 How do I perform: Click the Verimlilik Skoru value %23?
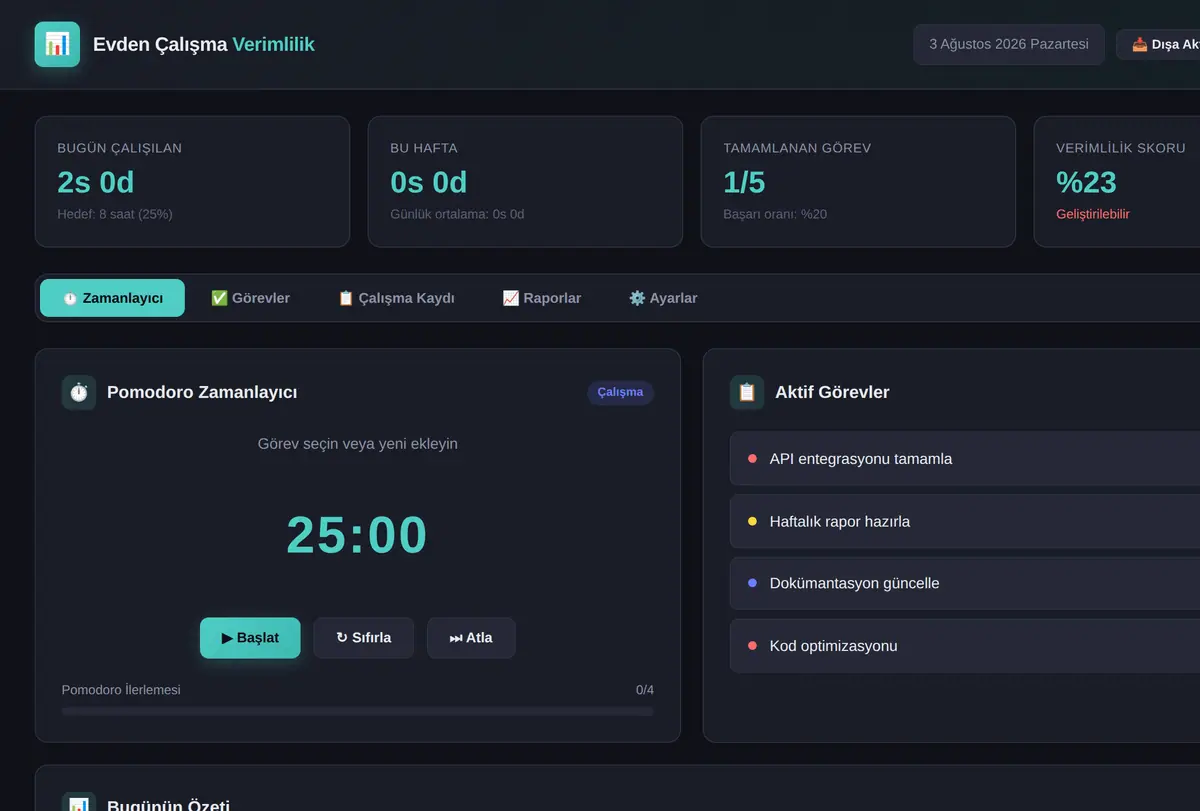(x=1086, y=182)
